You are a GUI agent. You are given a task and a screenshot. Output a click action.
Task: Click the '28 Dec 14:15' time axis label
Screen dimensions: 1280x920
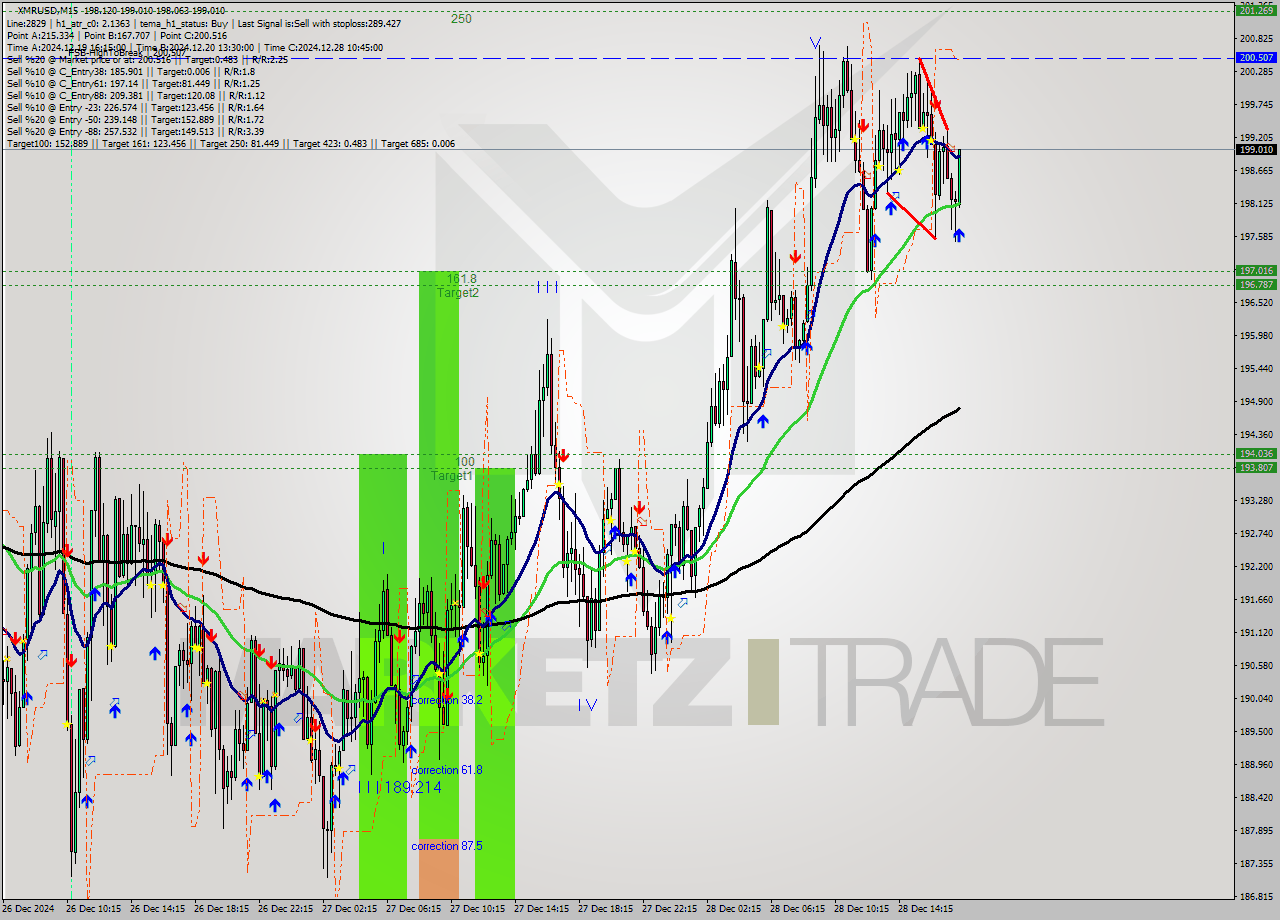click(x=925, y=909)
